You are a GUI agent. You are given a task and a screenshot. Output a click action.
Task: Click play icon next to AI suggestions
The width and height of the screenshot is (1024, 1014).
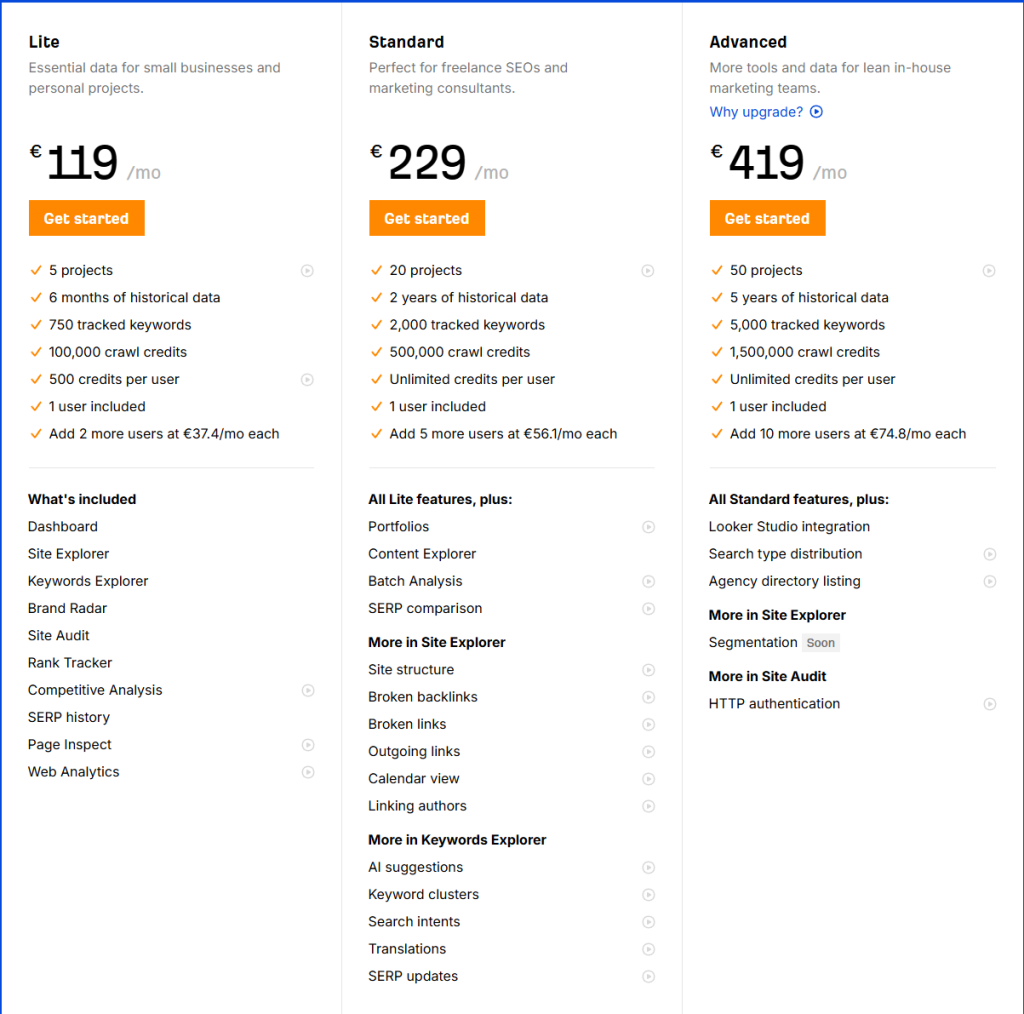pos(648,867)
